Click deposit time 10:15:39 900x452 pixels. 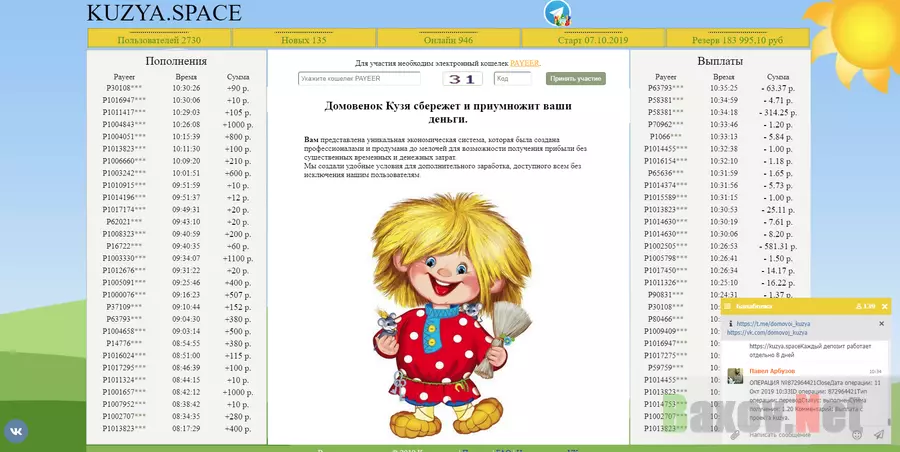coord(186,137)
